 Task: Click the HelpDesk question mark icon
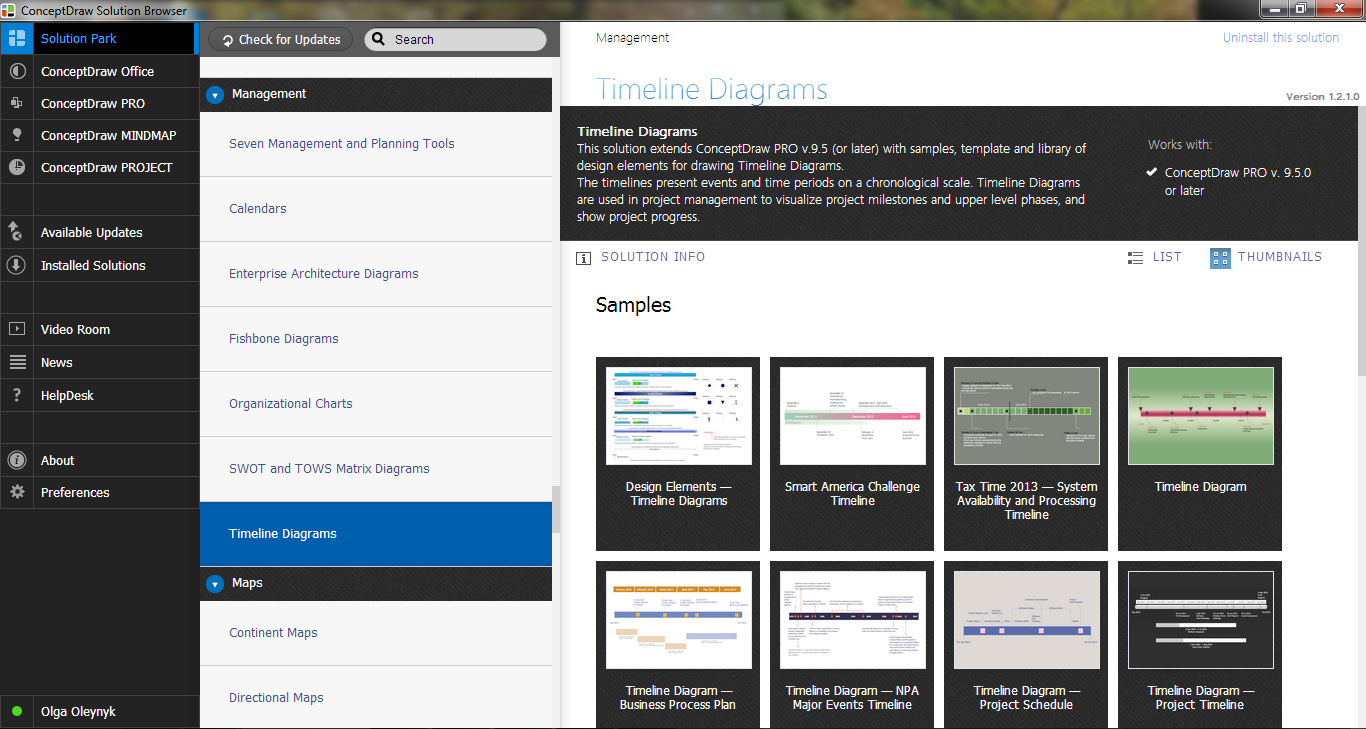point(16,395)
